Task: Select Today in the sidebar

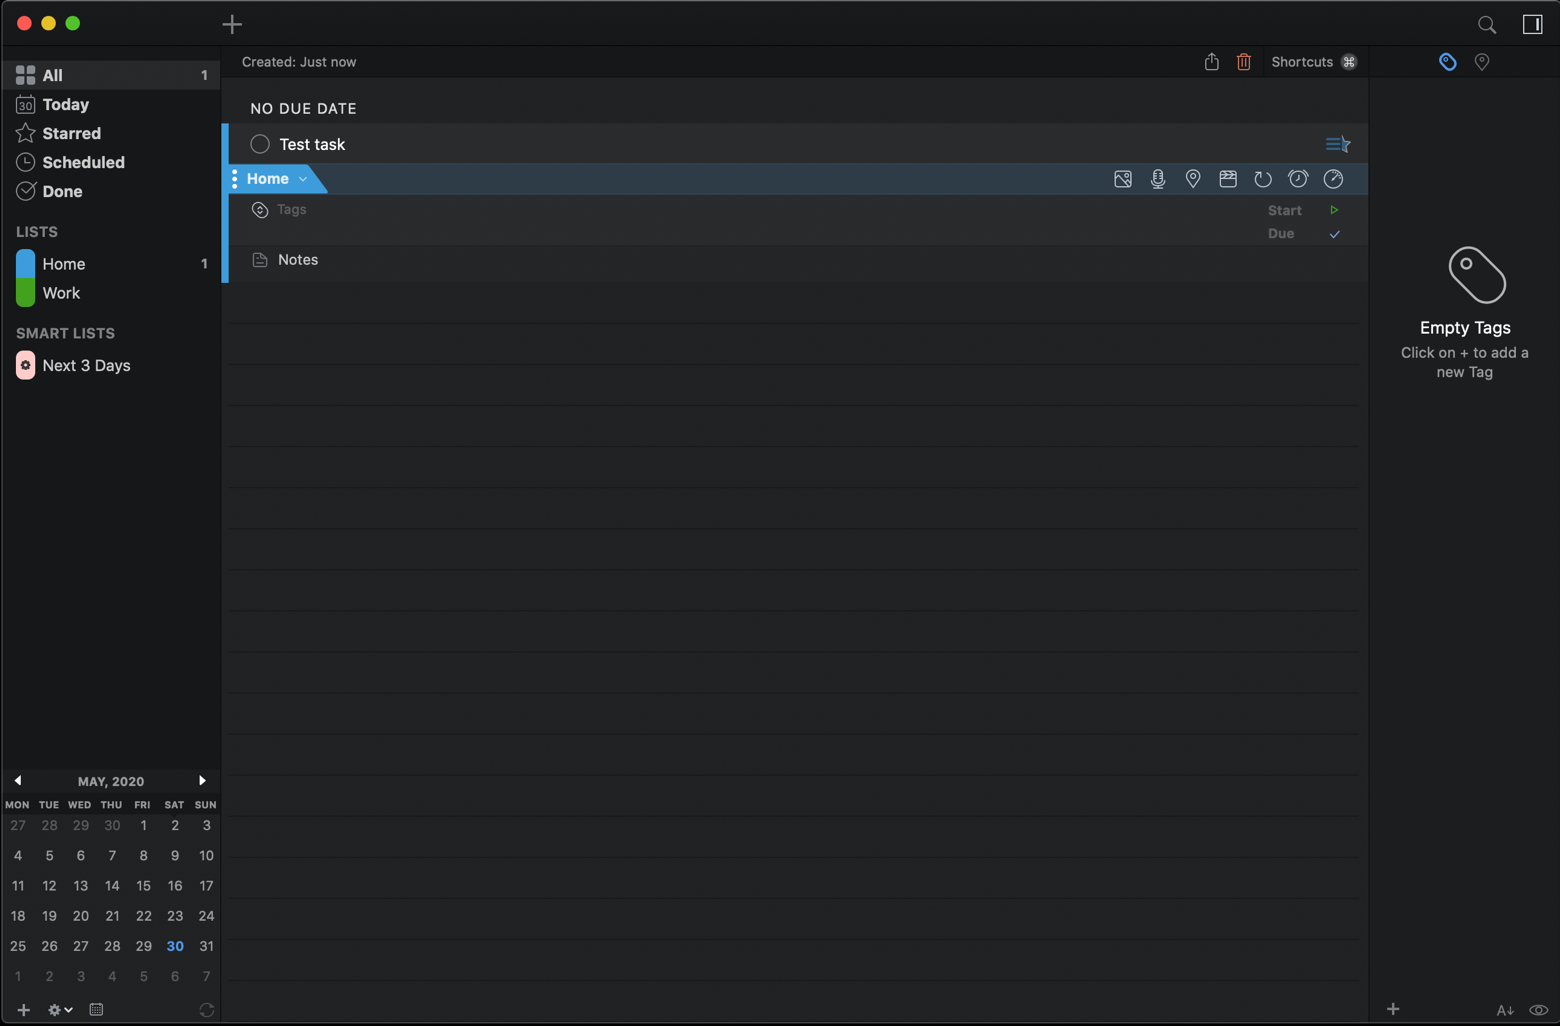Action: coord(111,104)
